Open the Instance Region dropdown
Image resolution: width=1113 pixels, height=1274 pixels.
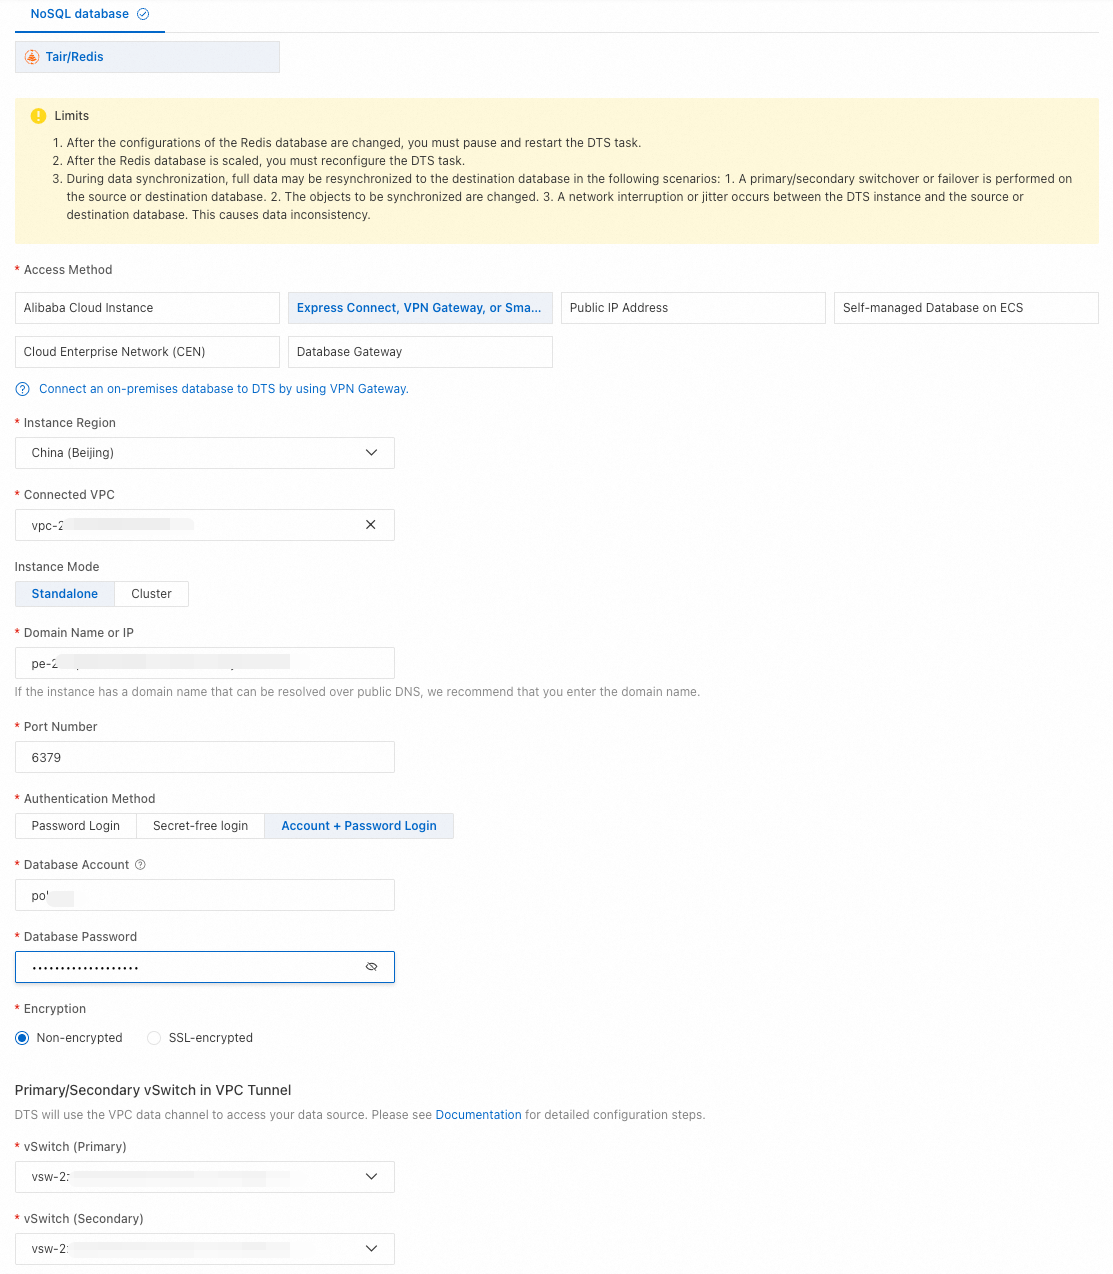point(205,453)
